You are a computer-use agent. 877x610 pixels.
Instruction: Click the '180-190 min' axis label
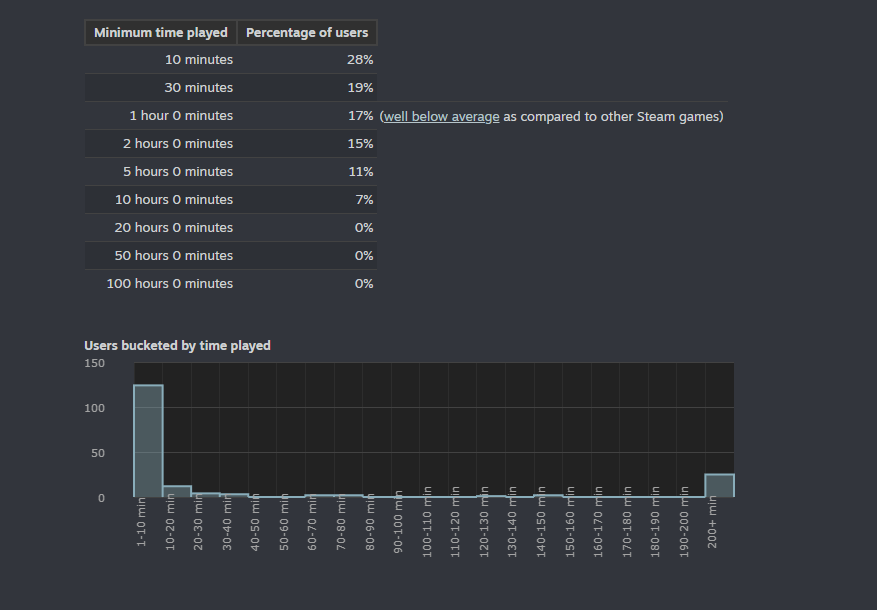655,522
